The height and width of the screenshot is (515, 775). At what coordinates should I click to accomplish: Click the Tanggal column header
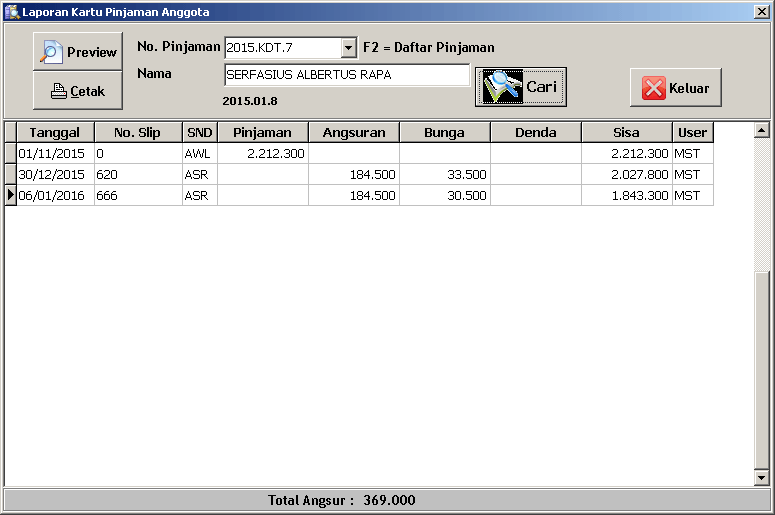pyautogui.click(x=55, y=132)
